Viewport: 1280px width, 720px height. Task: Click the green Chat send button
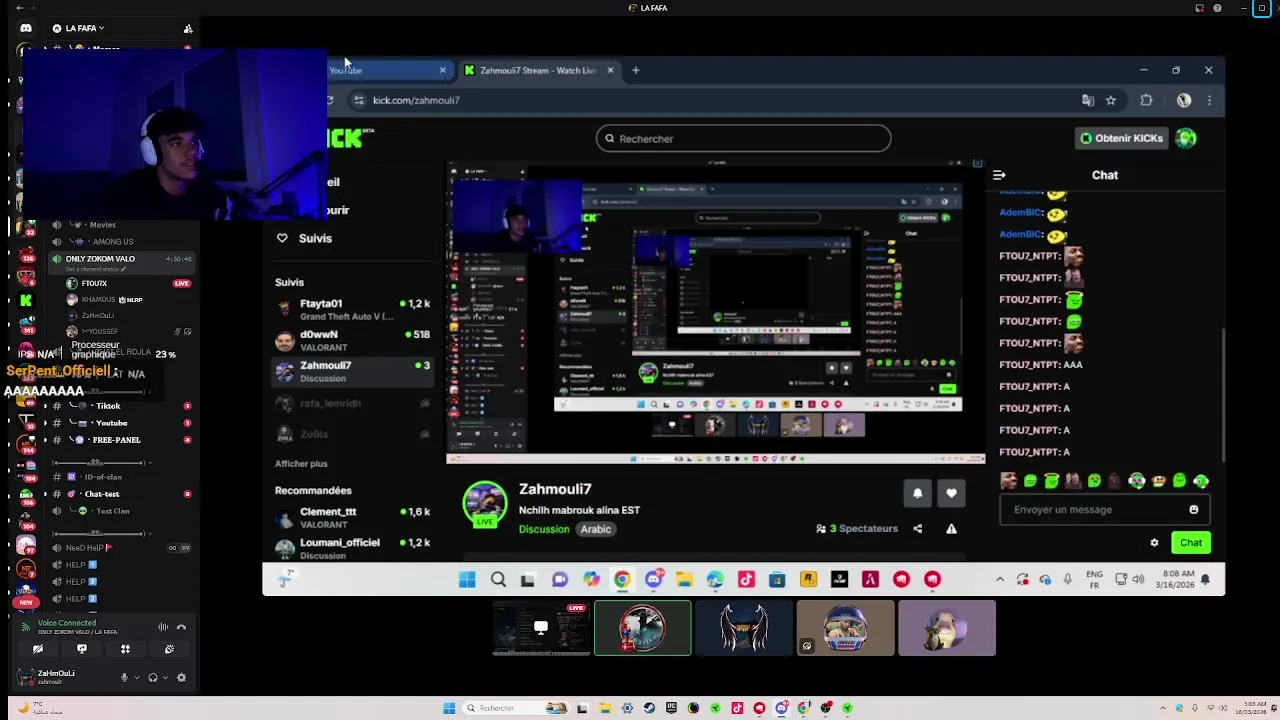pyautogui.click(x=1191, y=542)
